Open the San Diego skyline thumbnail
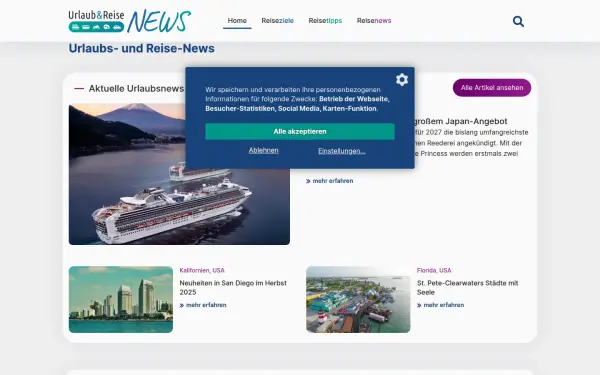This screenshot has height=375, width=600. [x=121, y=300]
